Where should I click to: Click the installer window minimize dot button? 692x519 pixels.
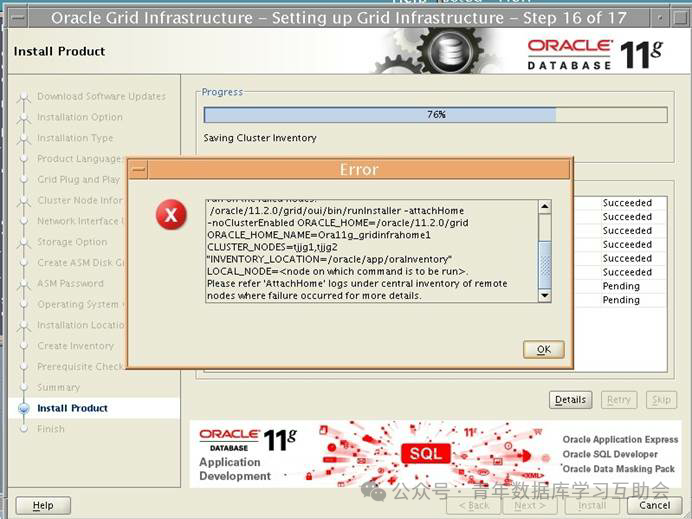[x=660, y=18]
